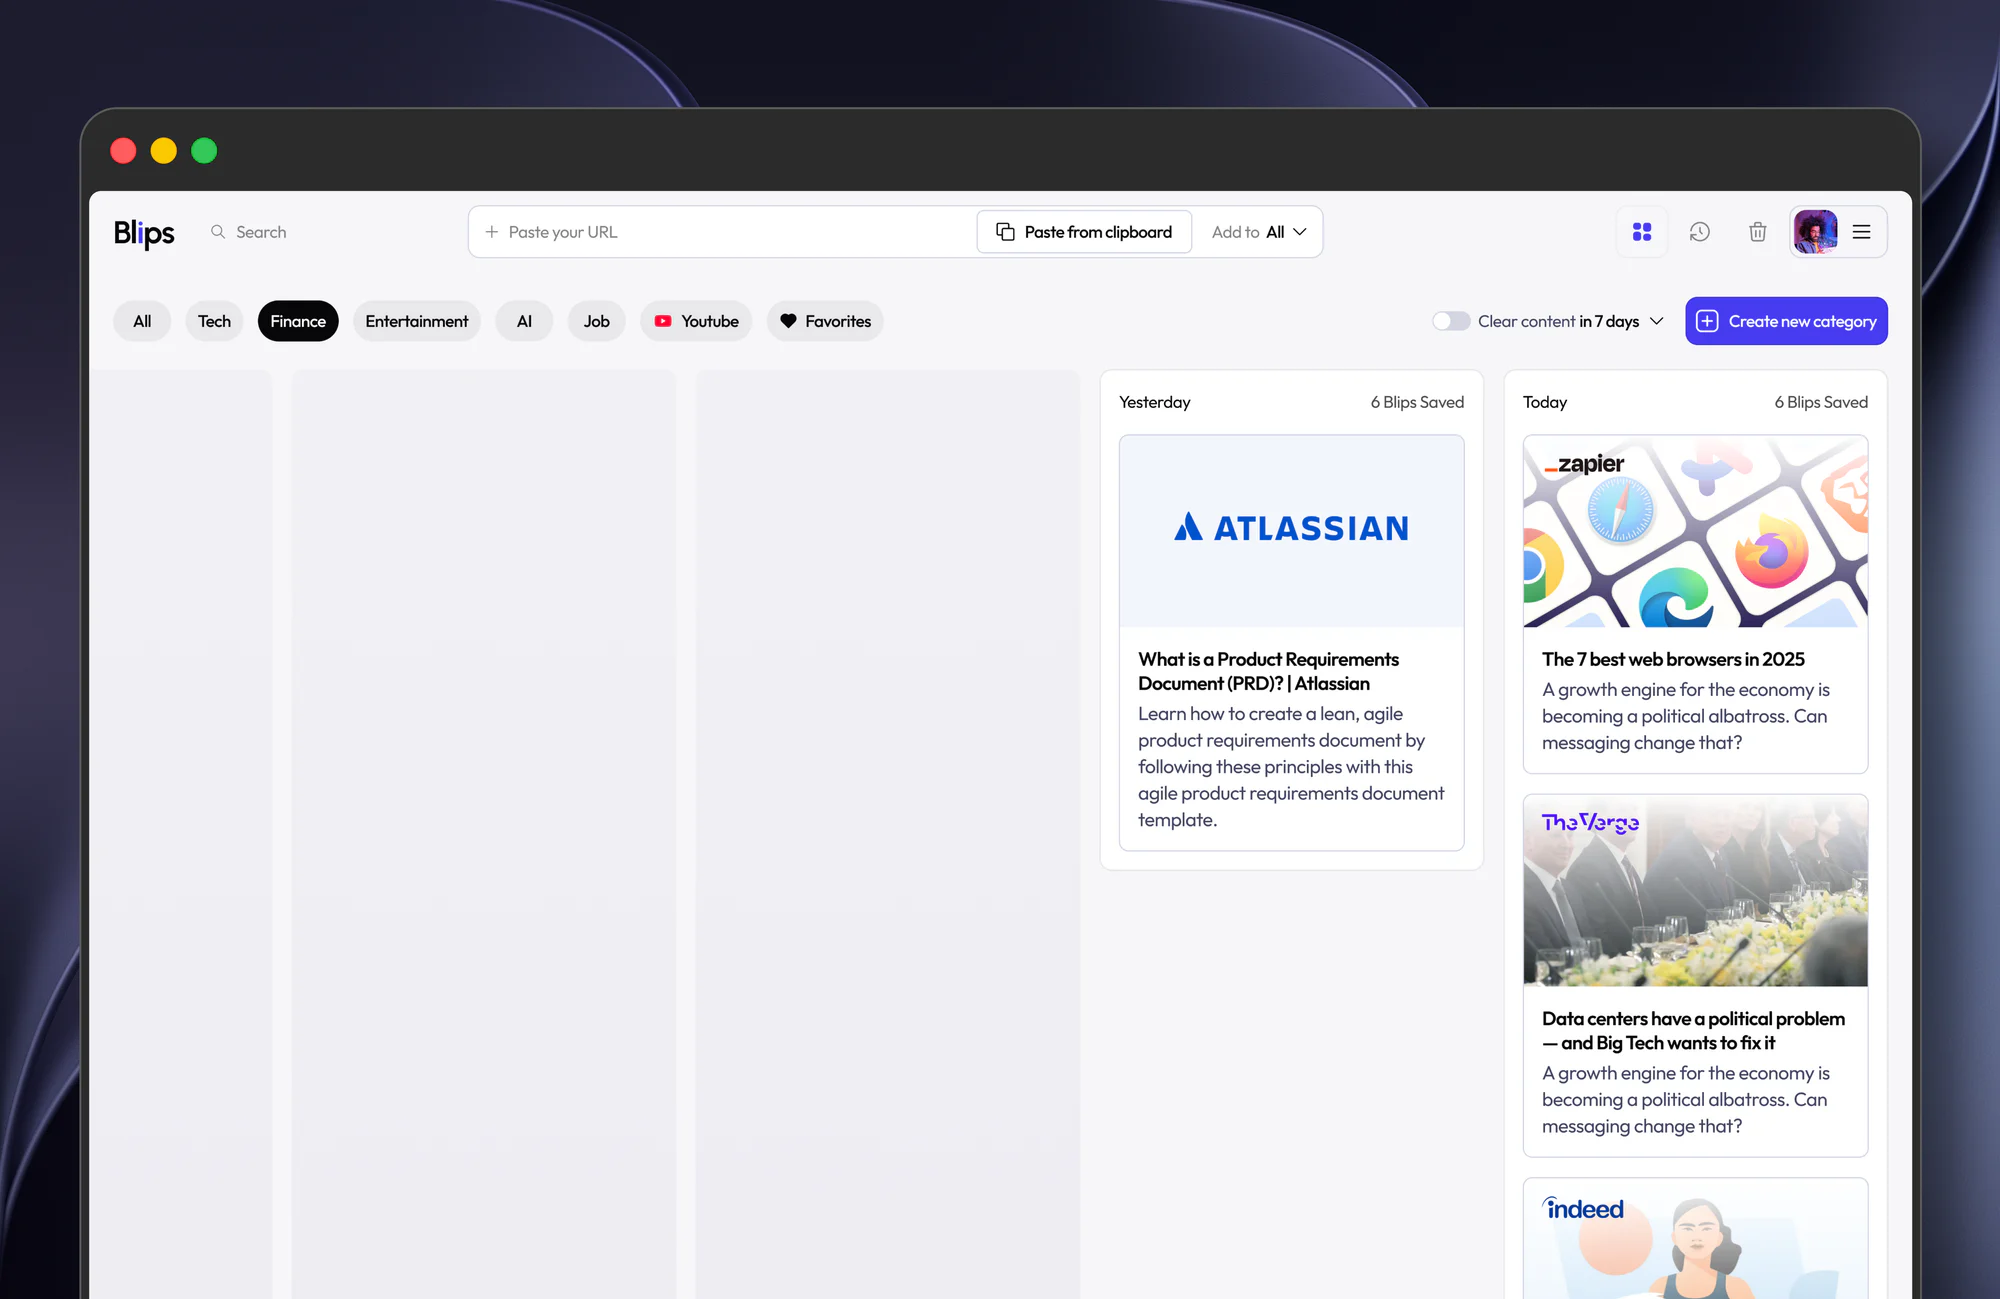Click the 'Yesterday' column heading
This screenshot has height=1299, width=2000.
coord(1155,402)
